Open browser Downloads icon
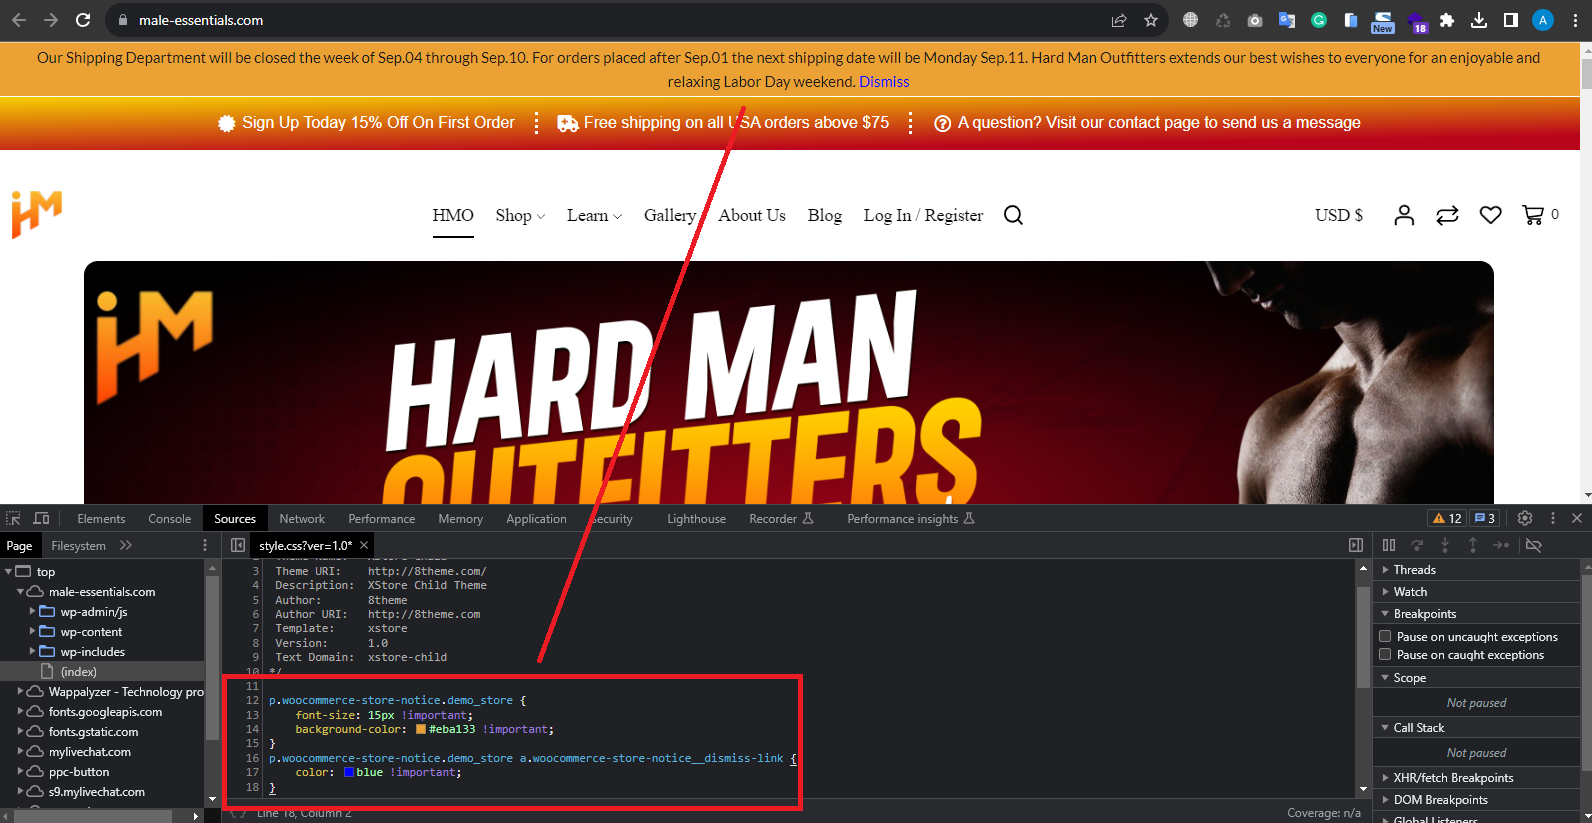This screenshot has height=823, width=1592. 1479,20
